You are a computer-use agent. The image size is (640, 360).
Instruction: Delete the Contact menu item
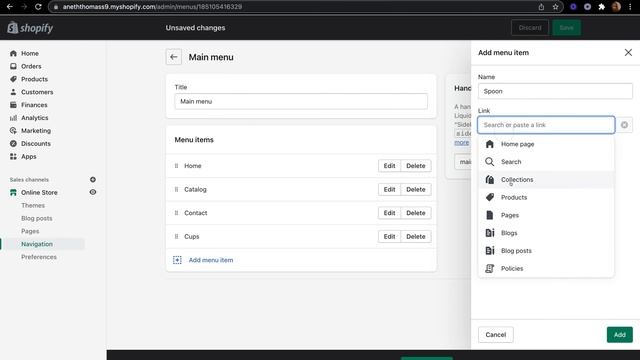pos(416,213)
